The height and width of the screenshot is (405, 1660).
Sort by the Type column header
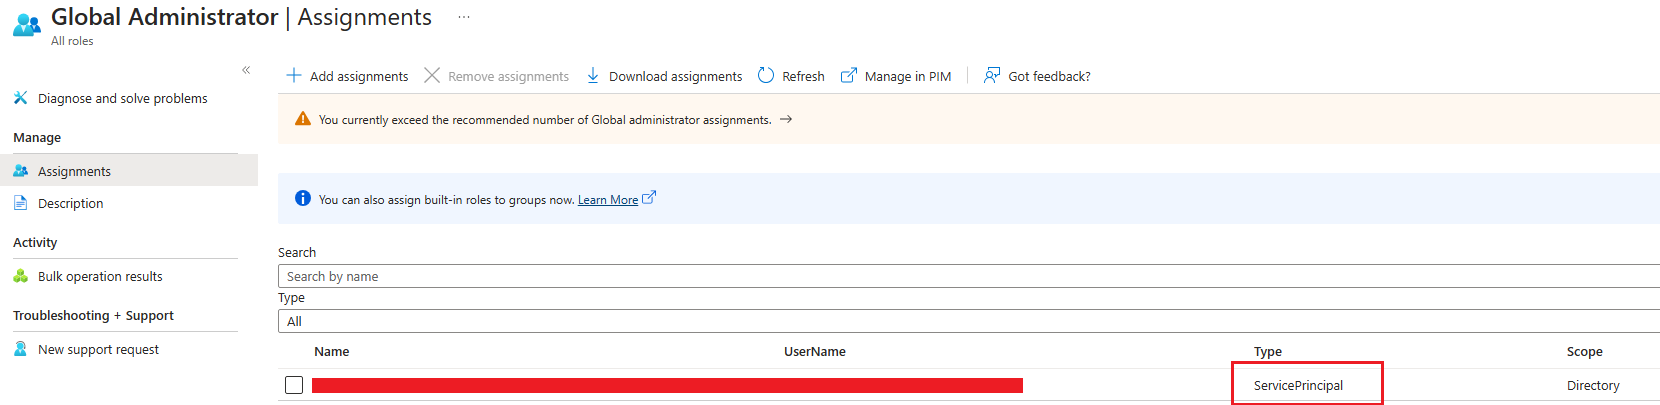click(x=1268, y=351)
